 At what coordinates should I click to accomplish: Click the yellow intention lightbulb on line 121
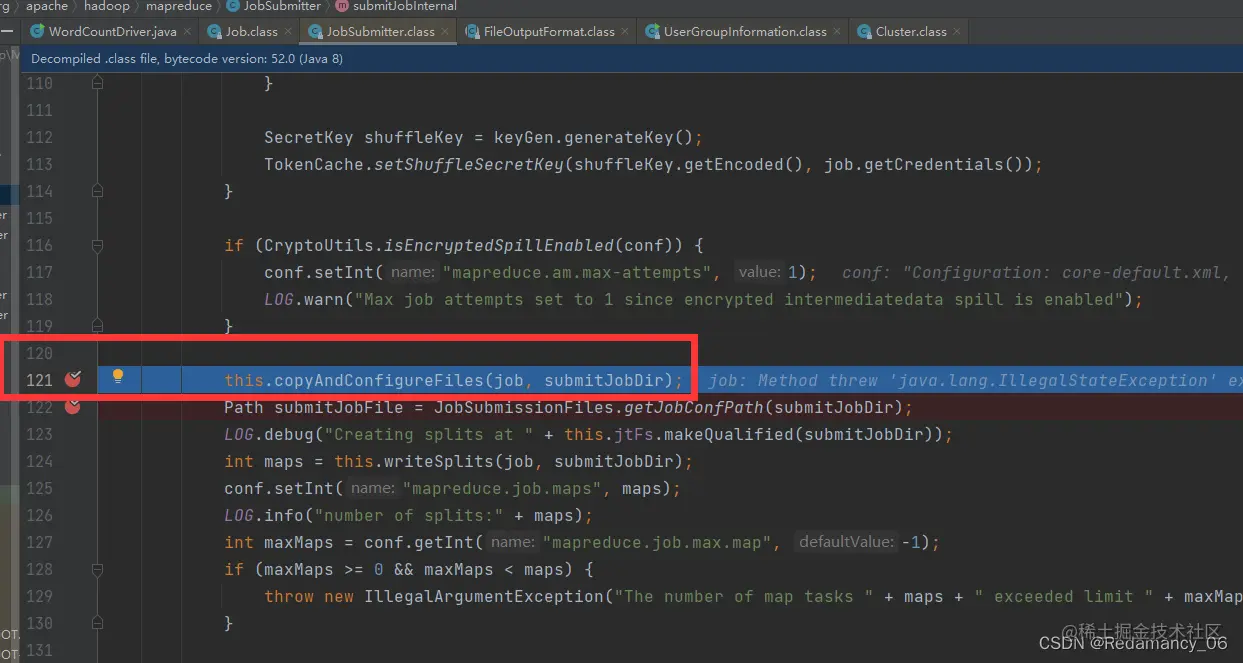click(117, 377)
